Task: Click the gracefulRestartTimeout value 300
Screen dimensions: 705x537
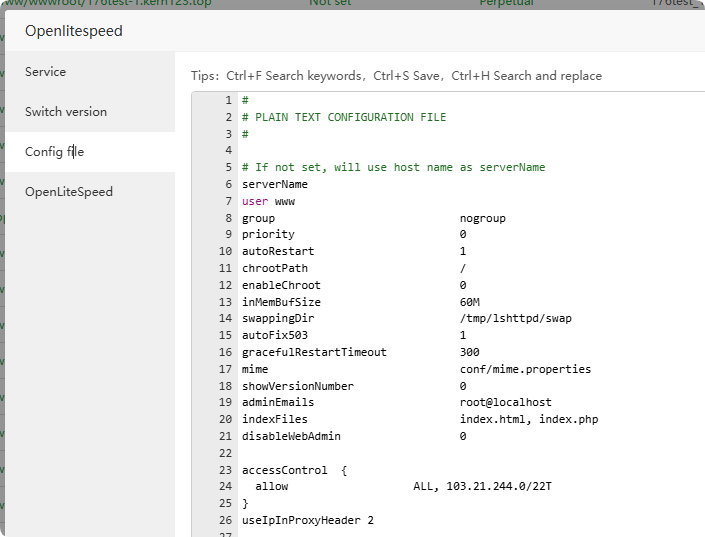Action: pyautogui.click(x=470, y=352)
